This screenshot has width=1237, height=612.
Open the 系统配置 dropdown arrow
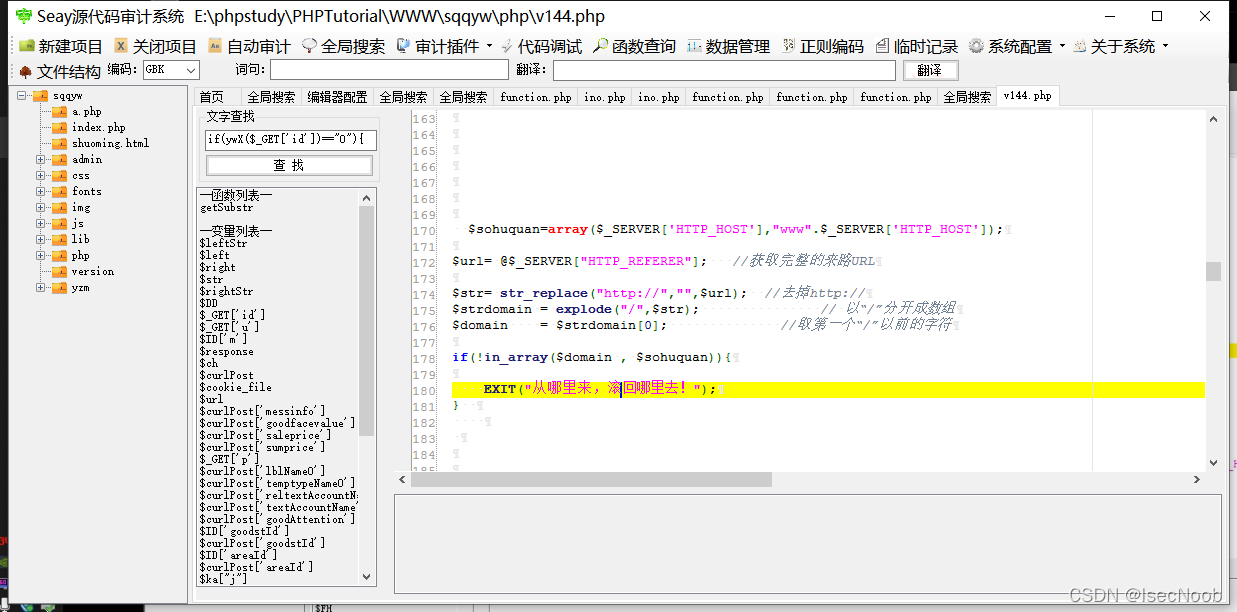(1062, 46)
